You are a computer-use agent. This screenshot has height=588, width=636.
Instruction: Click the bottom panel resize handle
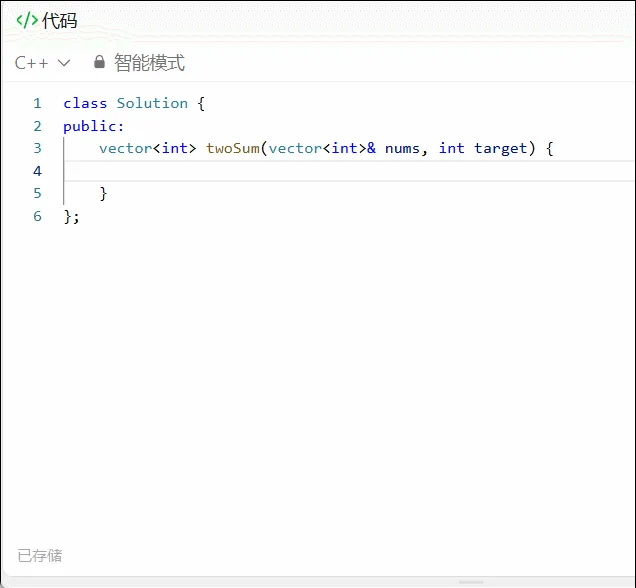[x=471, y=582]
